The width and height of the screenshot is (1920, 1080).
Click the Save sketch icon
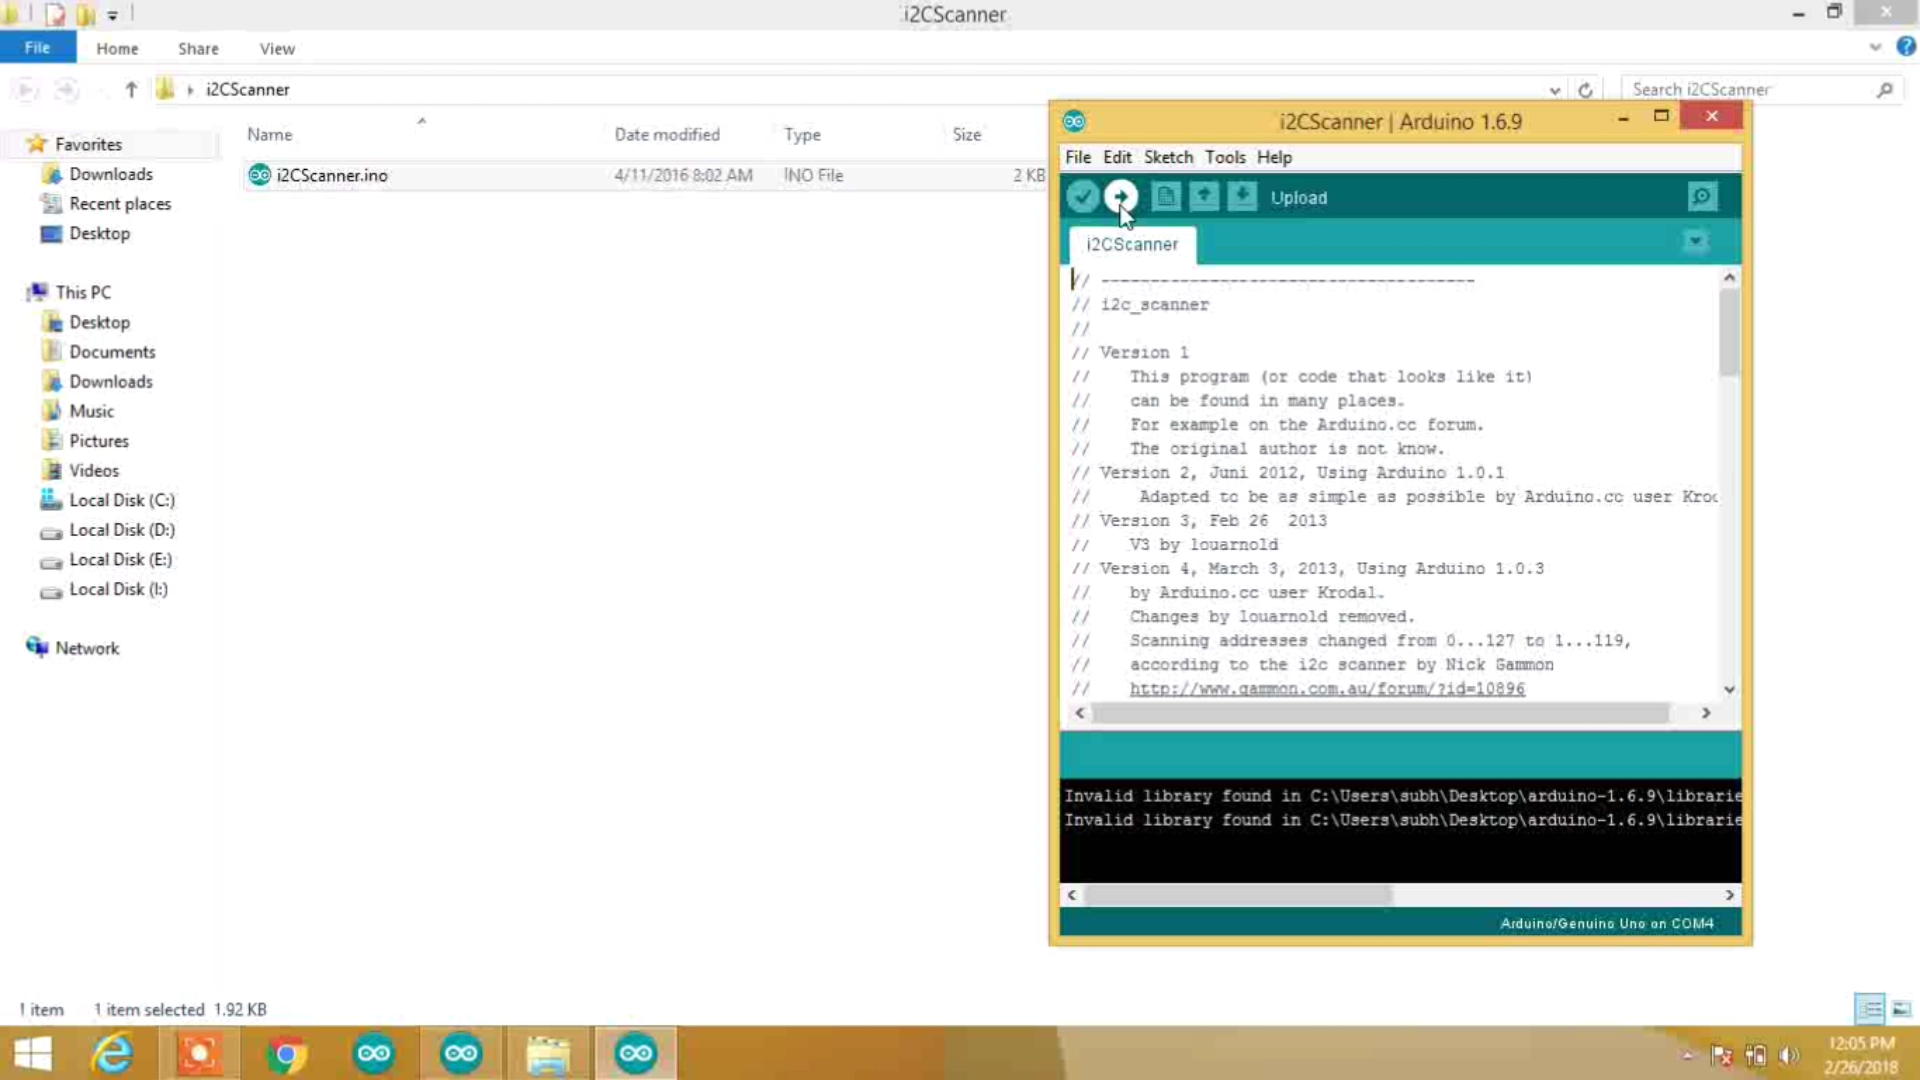click(x=1242, y=196)
